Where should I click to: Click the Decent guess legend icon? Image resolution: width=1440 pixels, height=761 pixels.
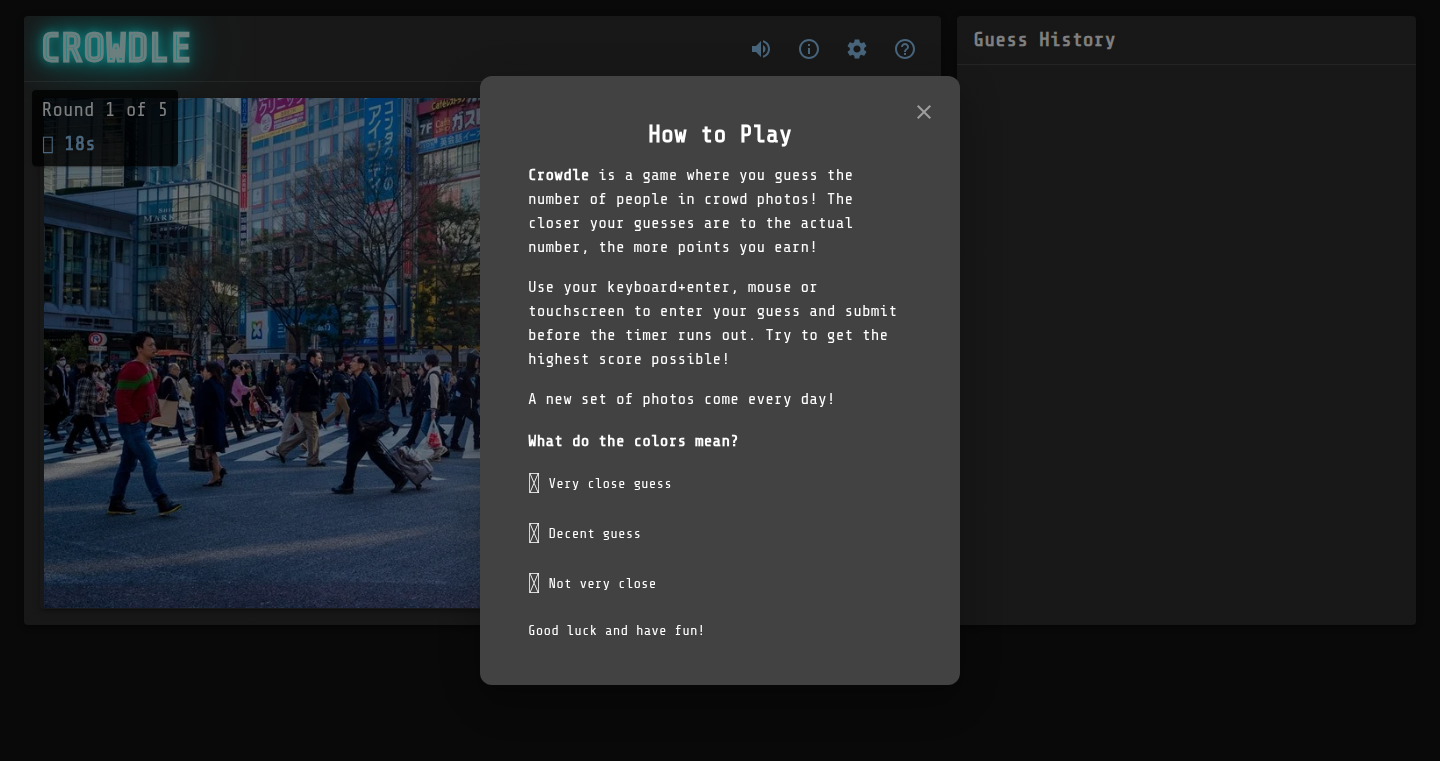coord(534,533)
